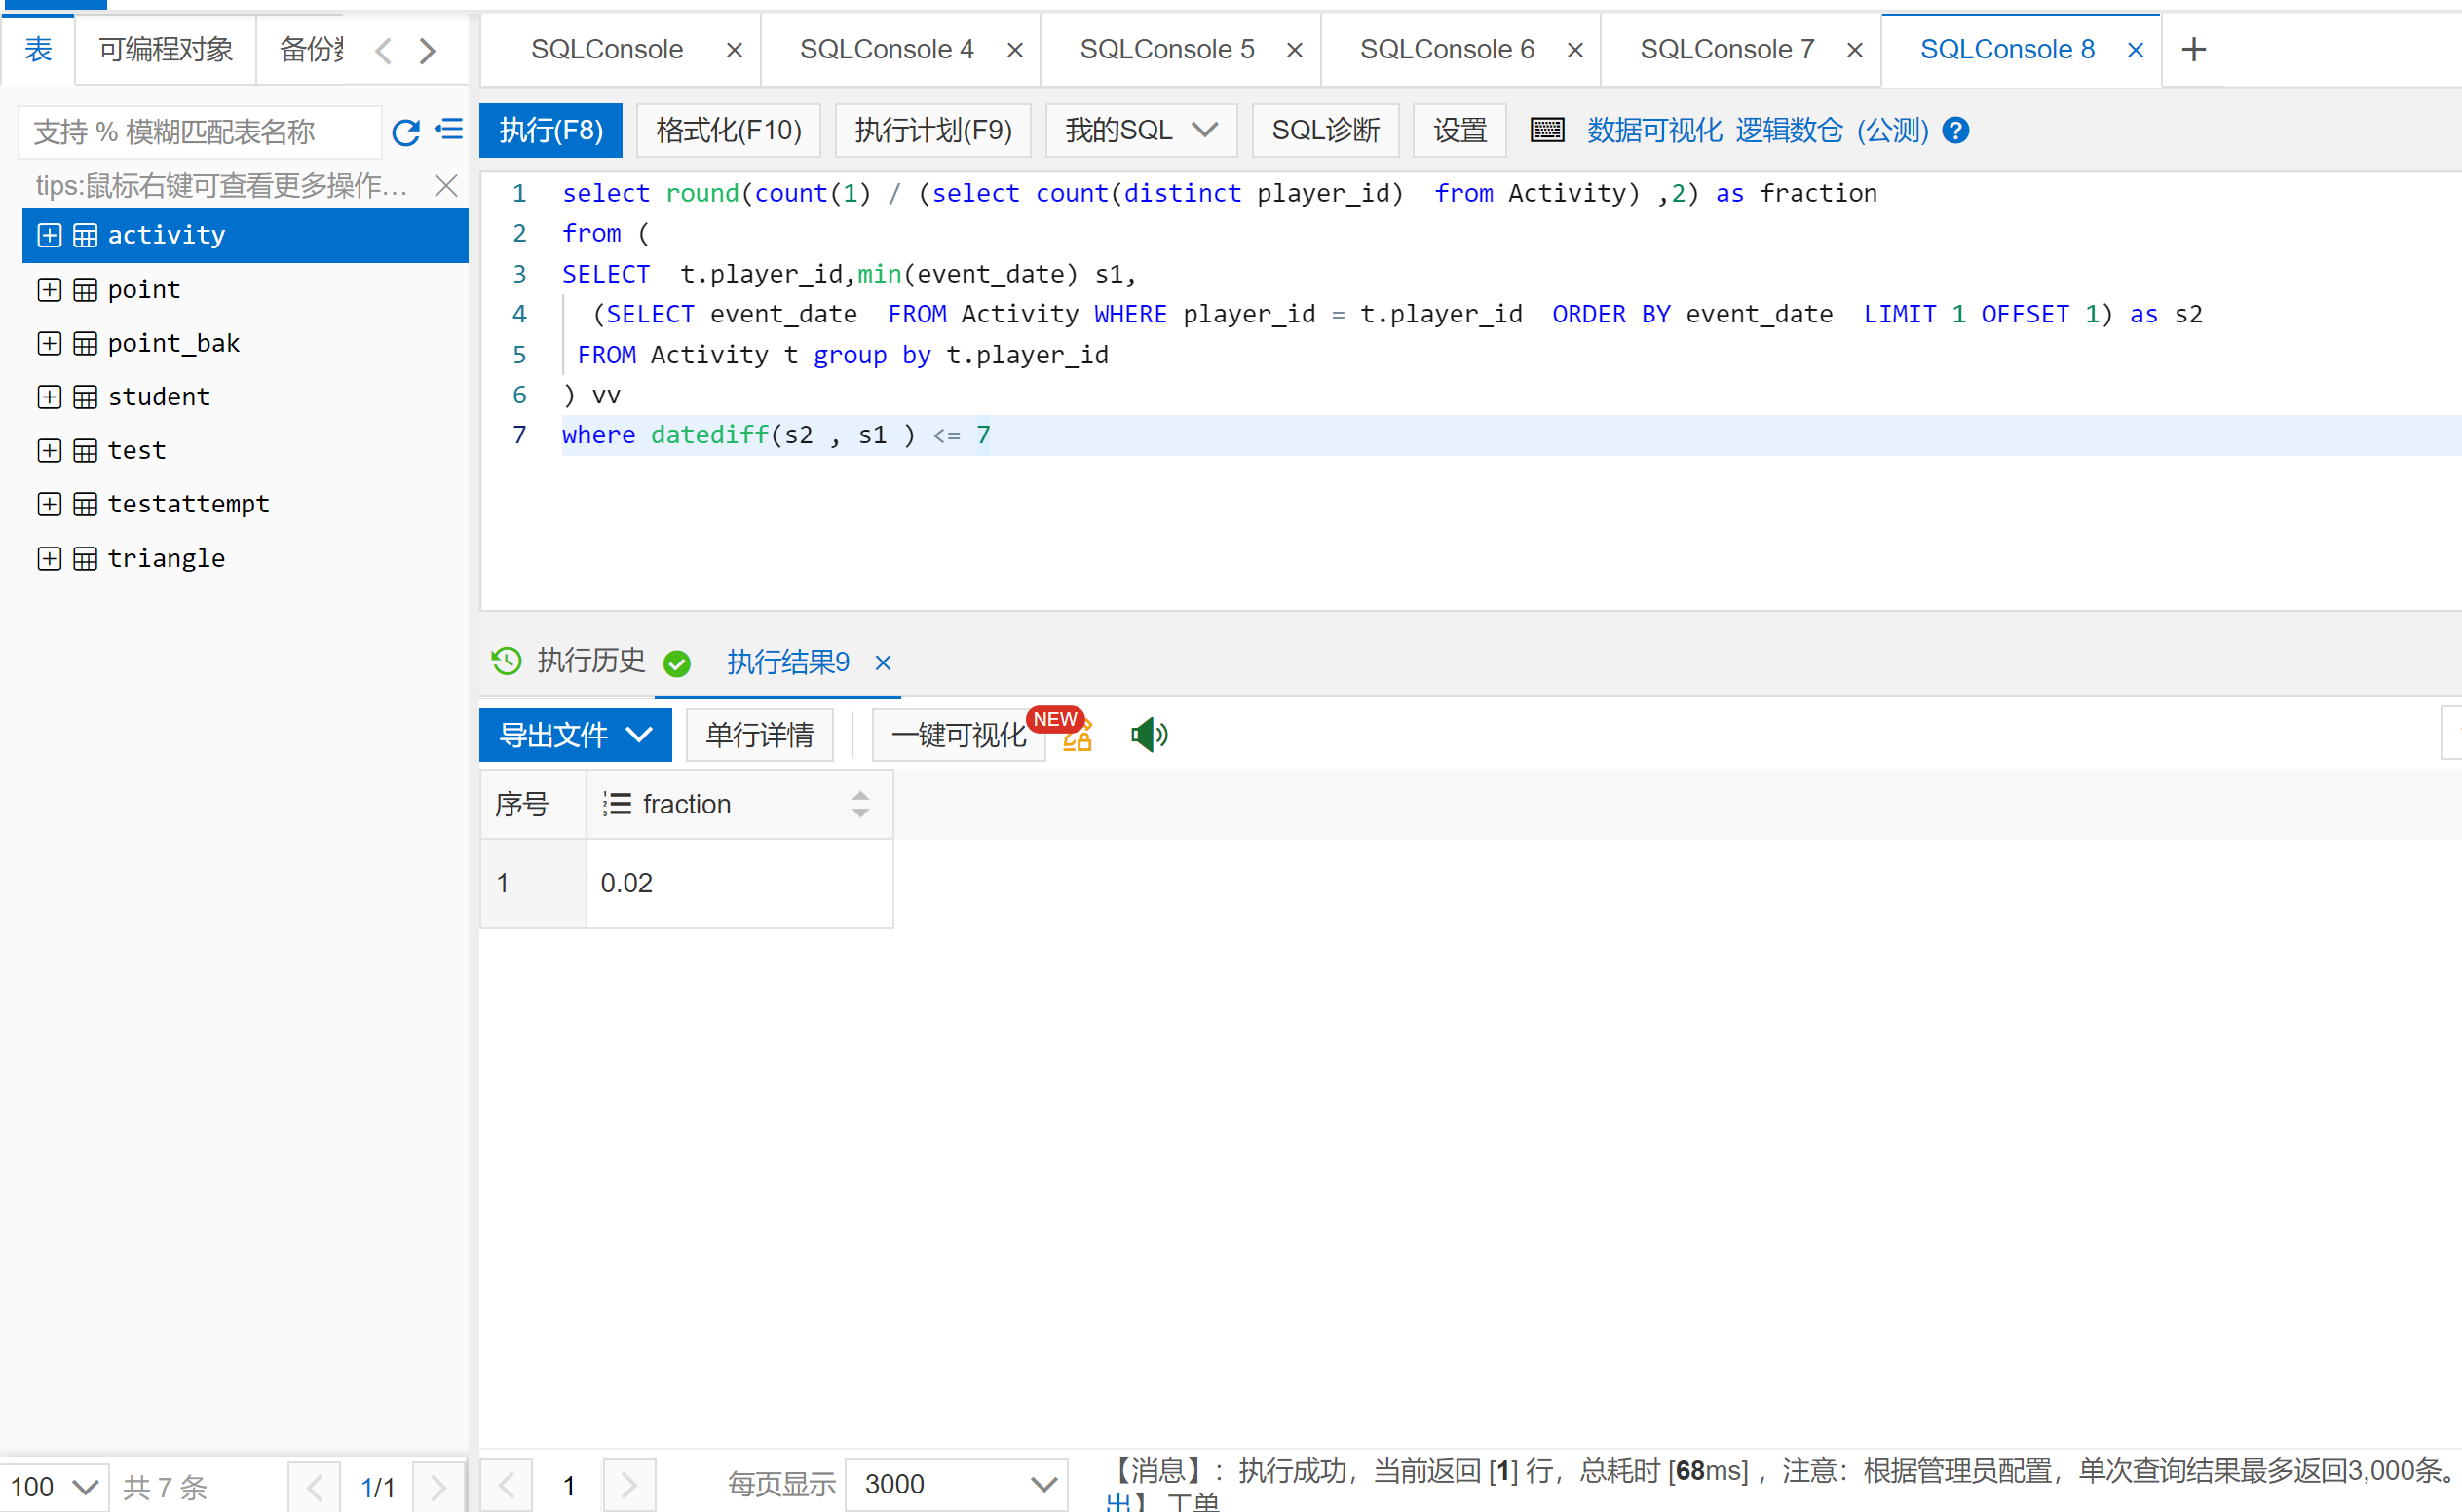
Task: Focus the table name search field
Action: pyautogui.click(x=200, y=132)
